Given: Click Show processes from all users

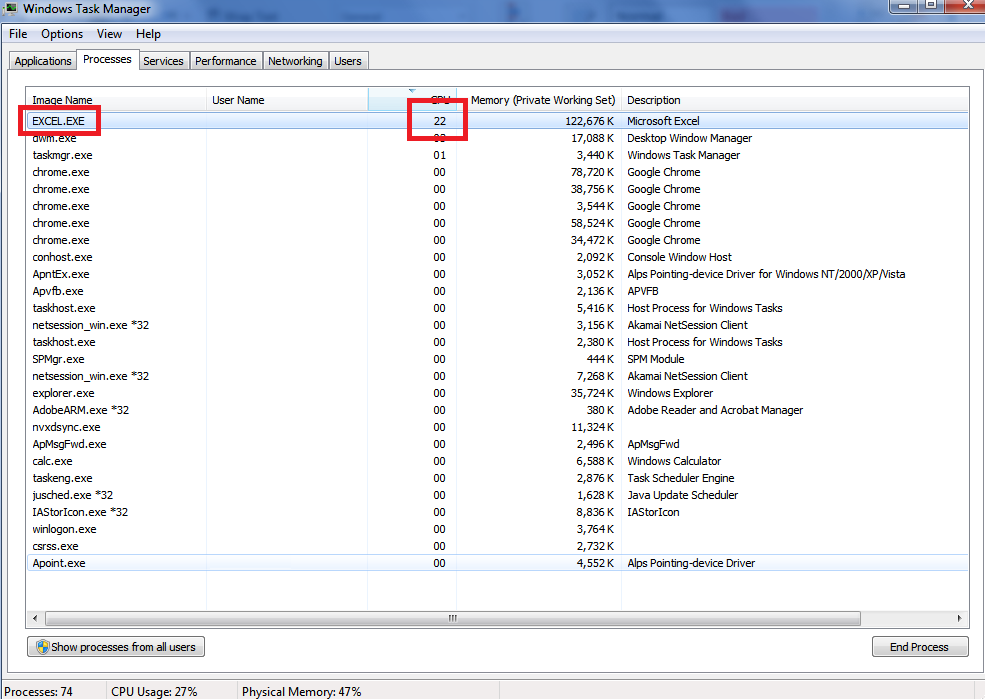Looking at the screenshot, I should coord(116,647).
